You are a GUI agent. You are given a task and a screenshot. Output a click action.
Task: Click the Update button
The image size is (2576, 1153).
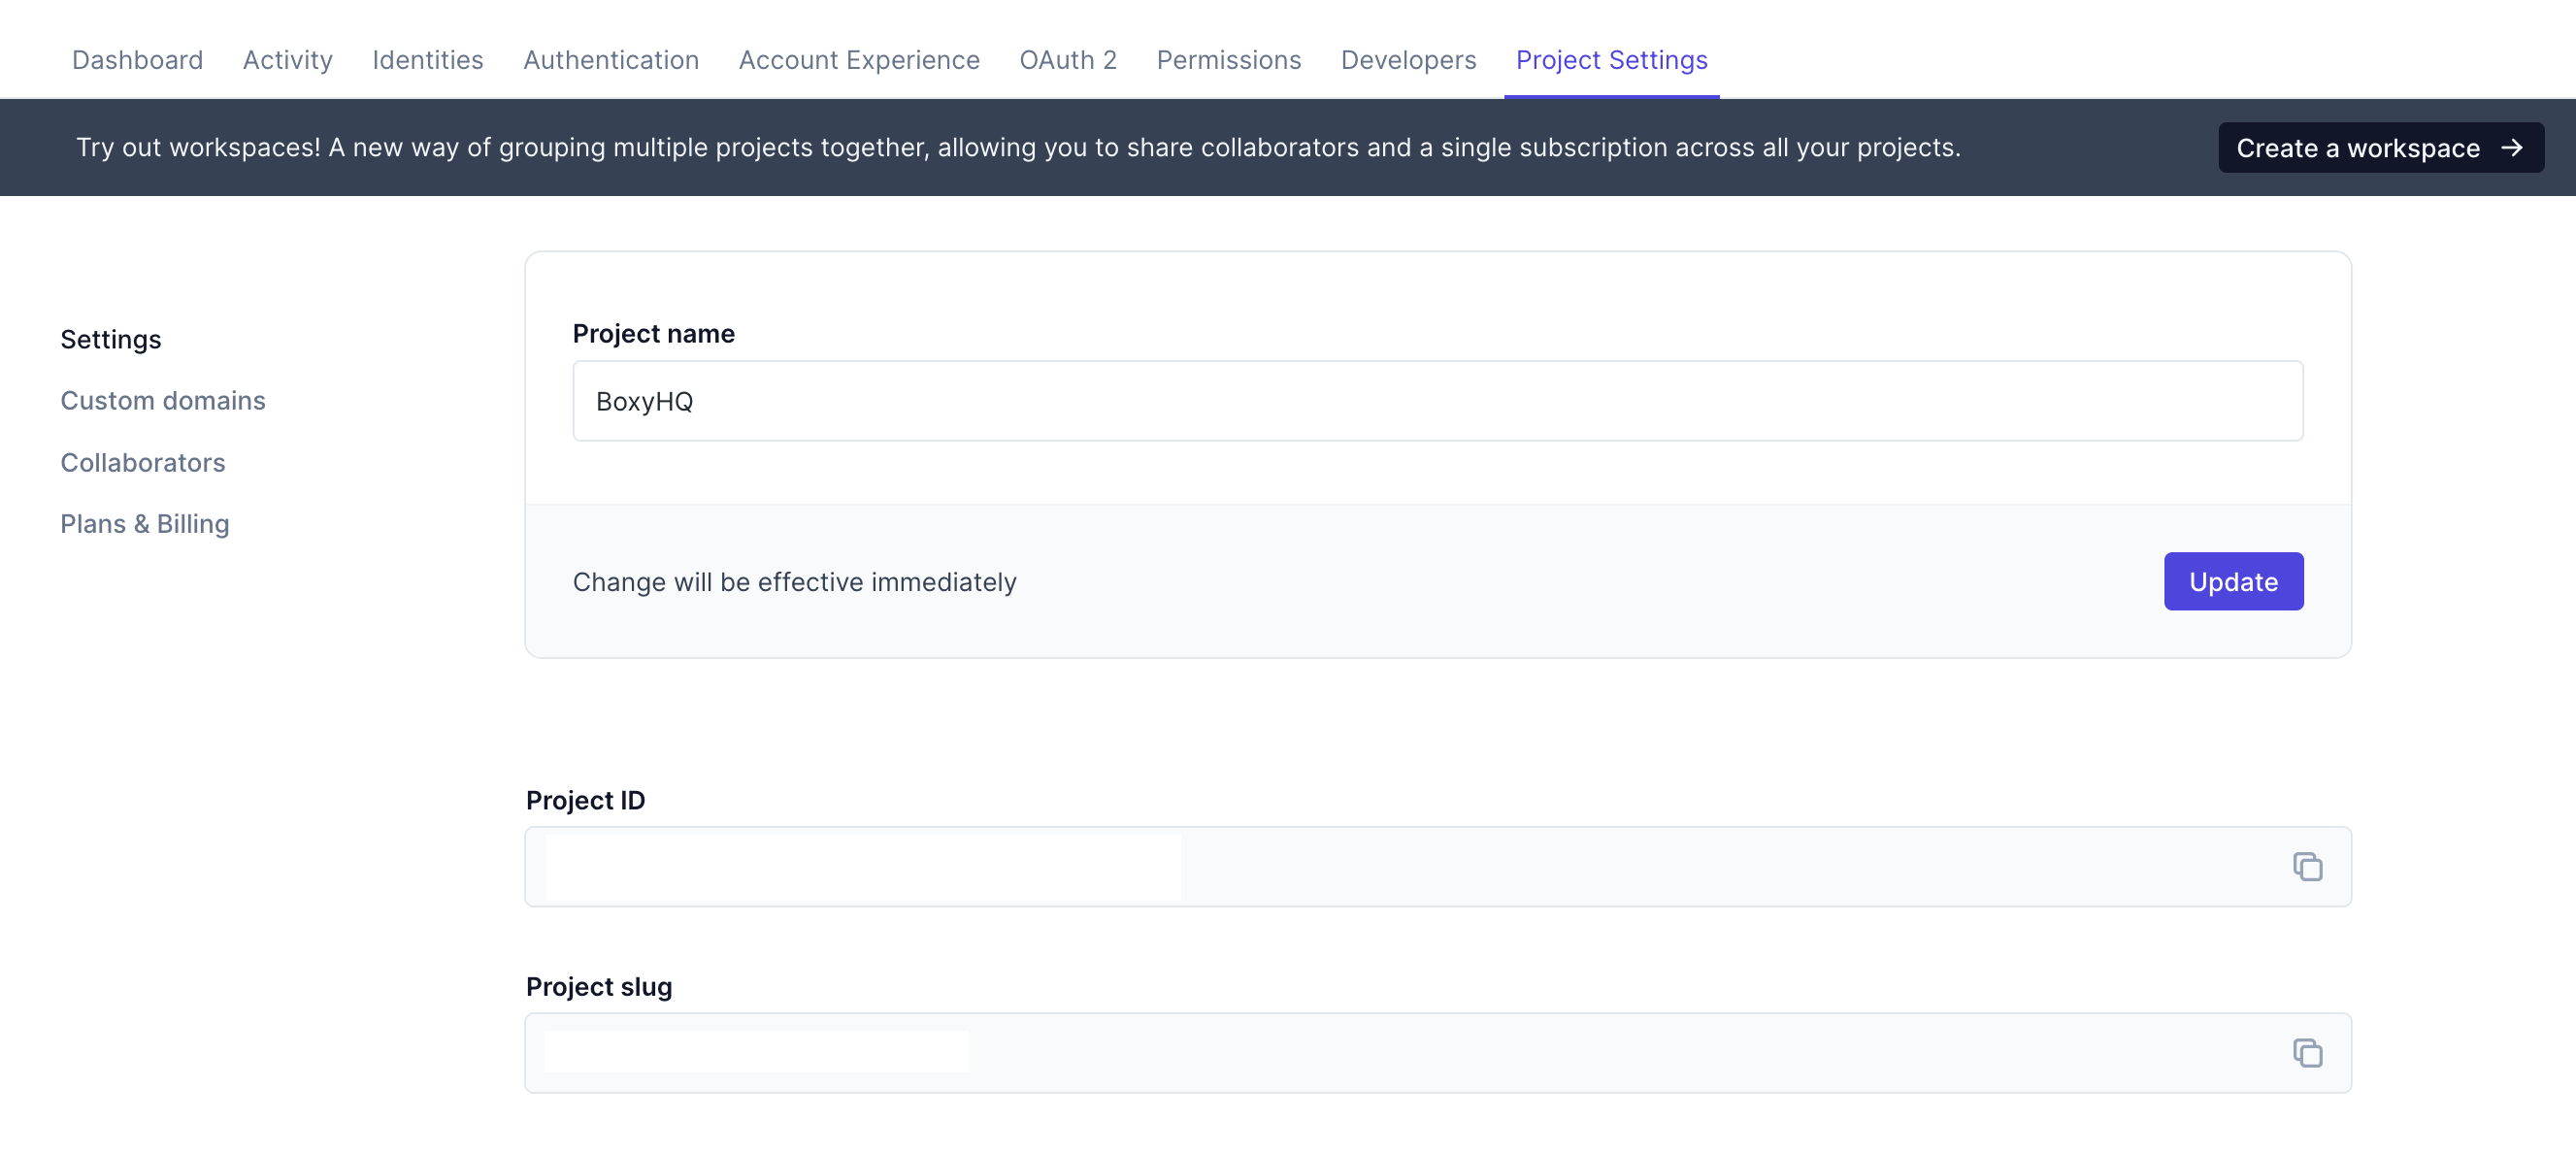pos(2232,581)
